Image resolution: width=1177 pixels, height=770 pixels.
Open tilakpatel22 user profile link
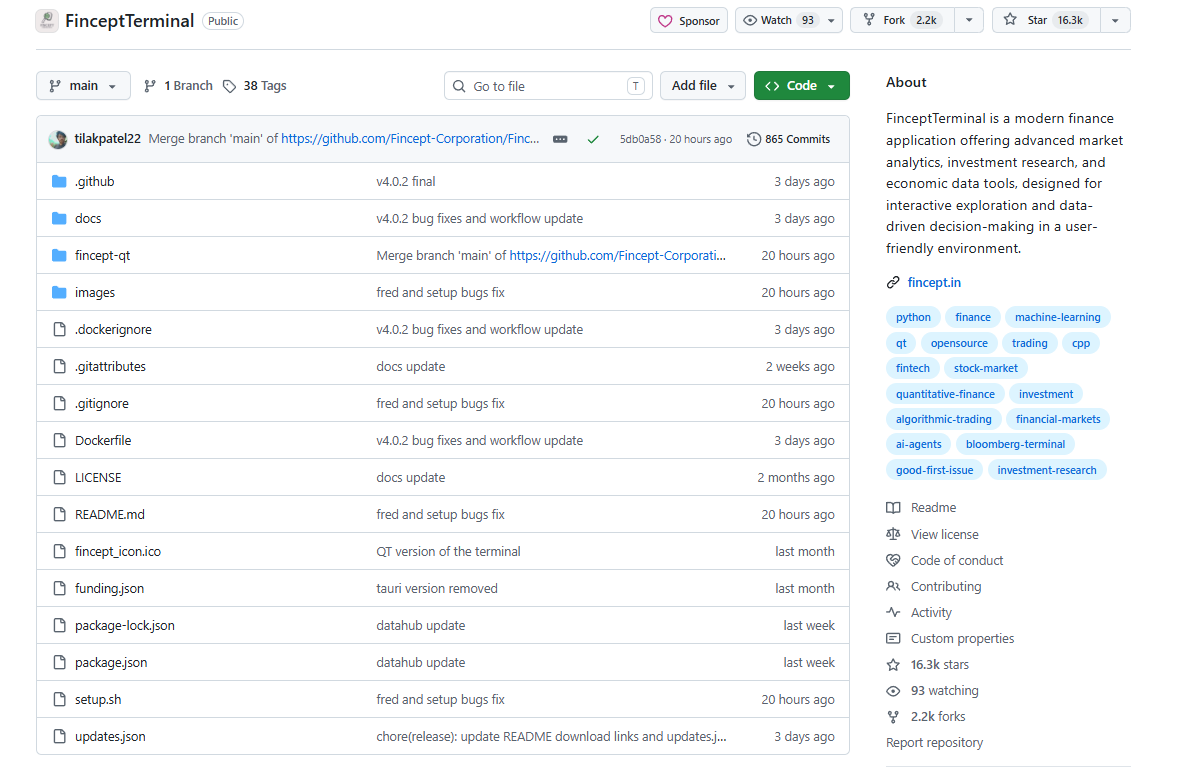click(x=107, y=139)
